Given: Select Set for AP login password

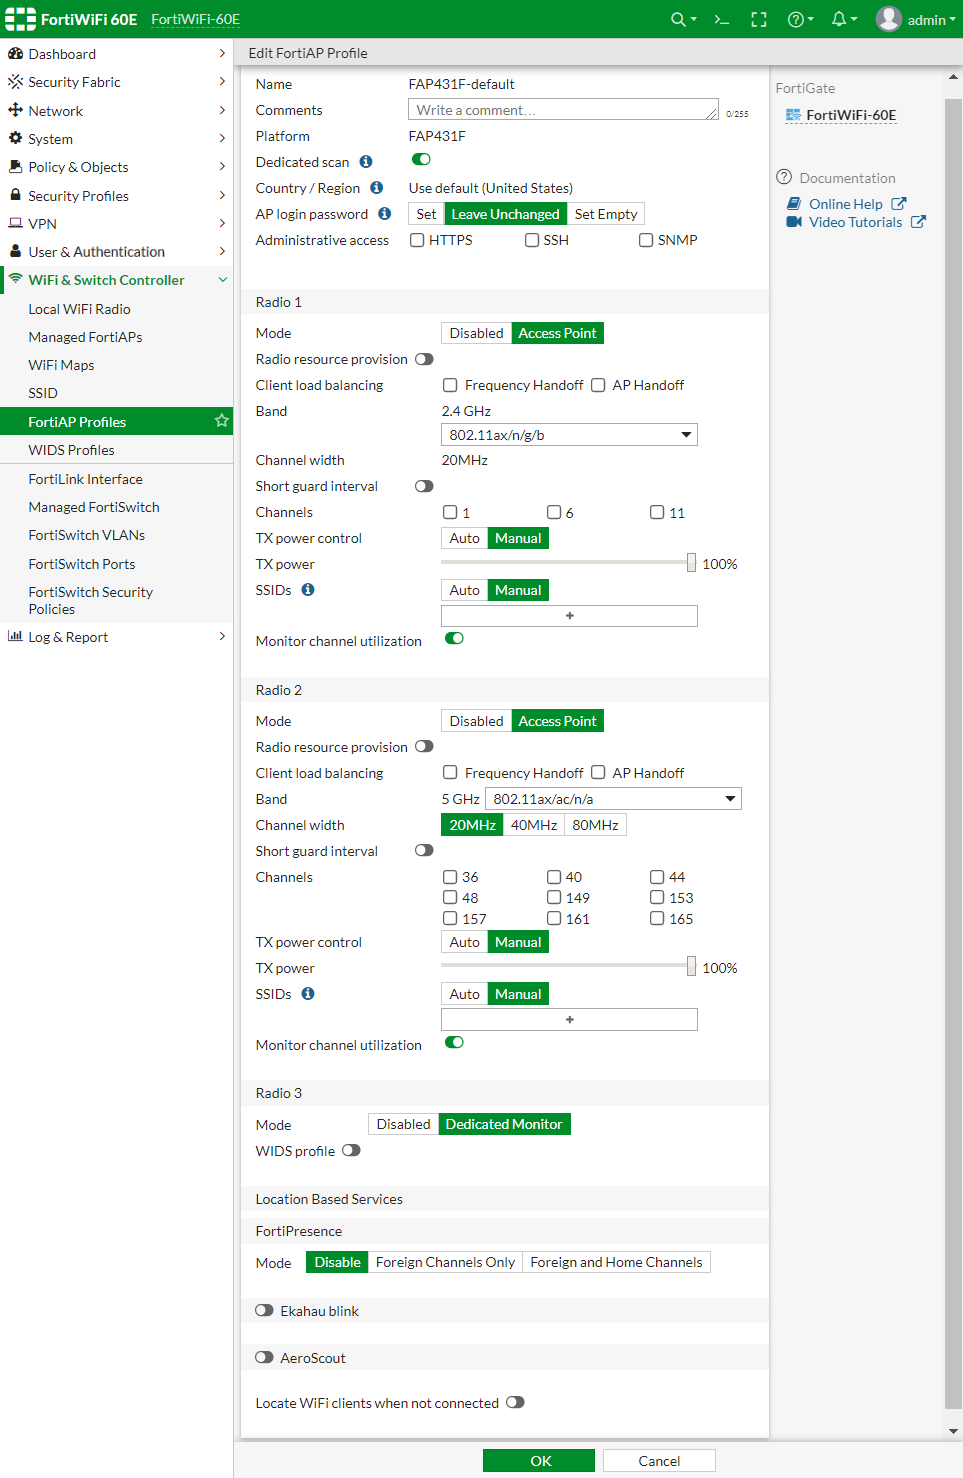Looking at the screenshot, I should (x=426, y=213).
